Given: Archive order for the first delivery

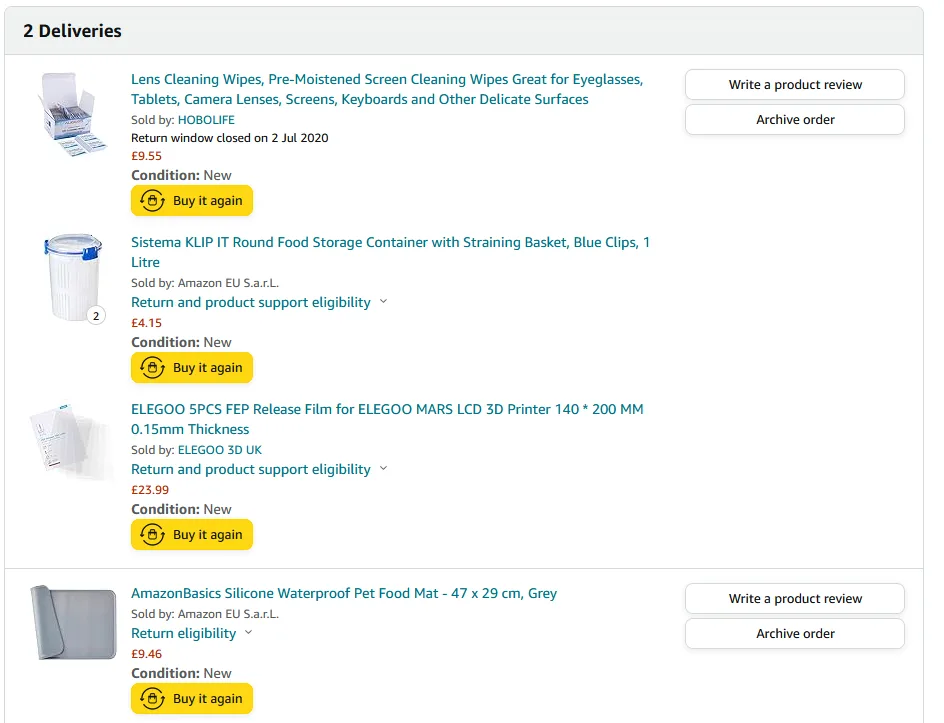Looking at the screenshot, I should tap(795, 119).
